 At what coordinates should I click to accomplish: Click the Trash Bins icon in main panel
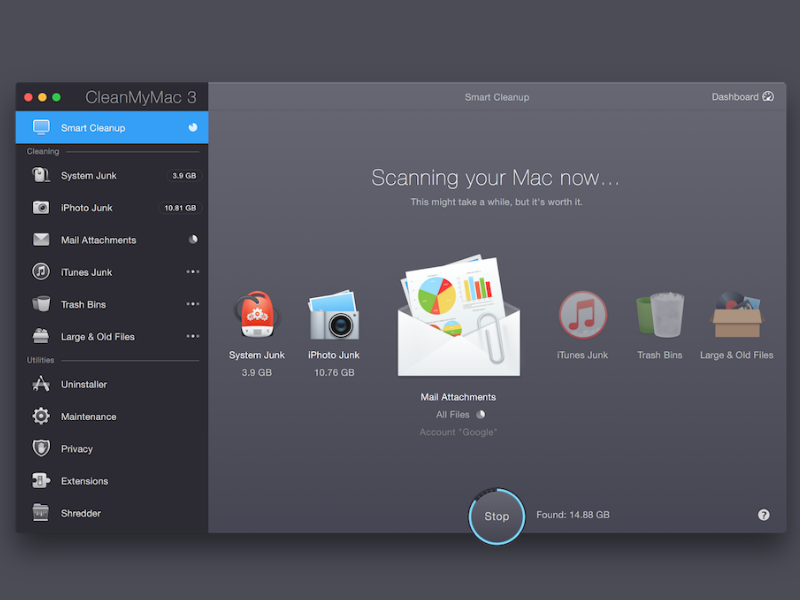click(x=660, y=315)
